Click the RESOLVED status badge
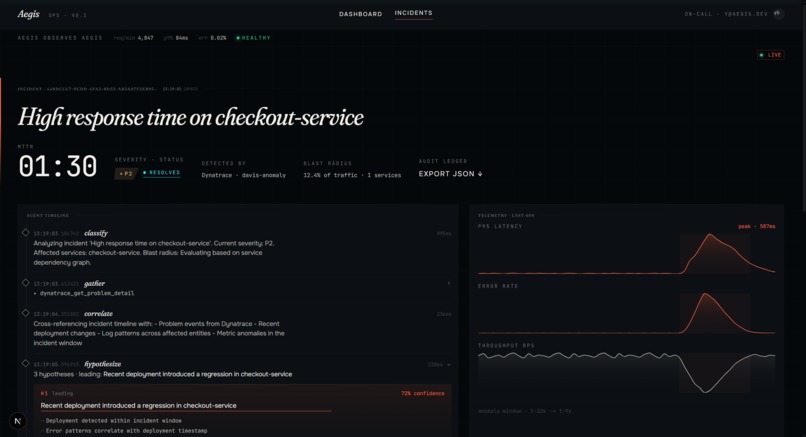 click(x=161, y=173)
